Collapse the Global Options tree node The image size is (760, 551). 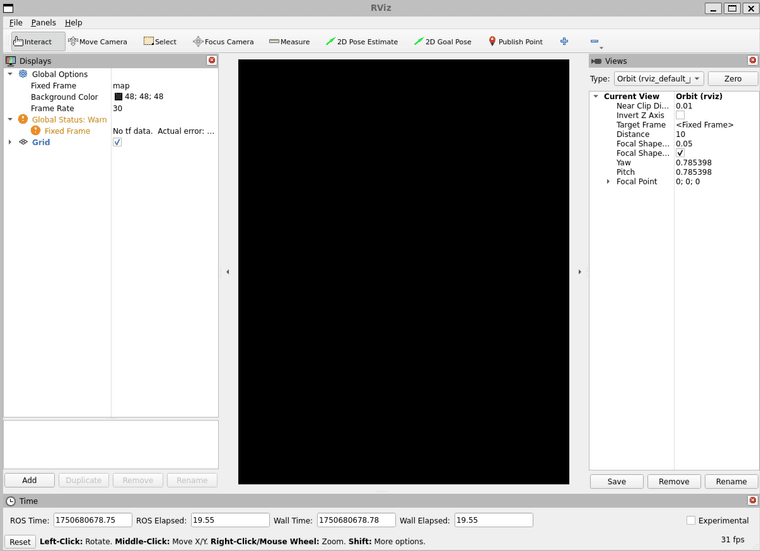click(x=10, y=74)
